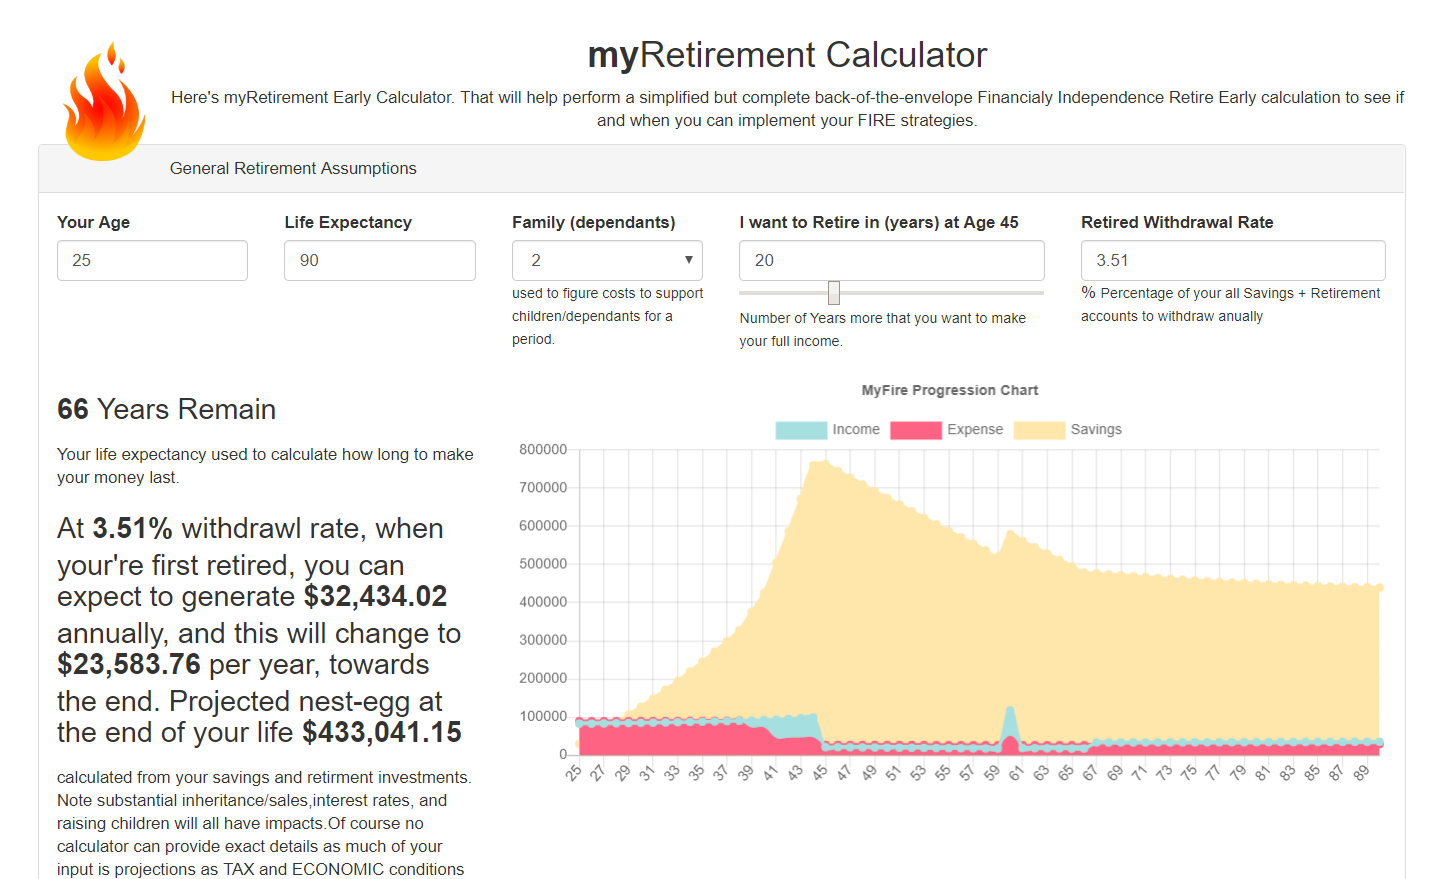Image resolution: width=1454 pixels, height=879 pixels.
Task: Click the MyFire Progression Chart title
Action: pyautogui.click(x=949, y=390)
